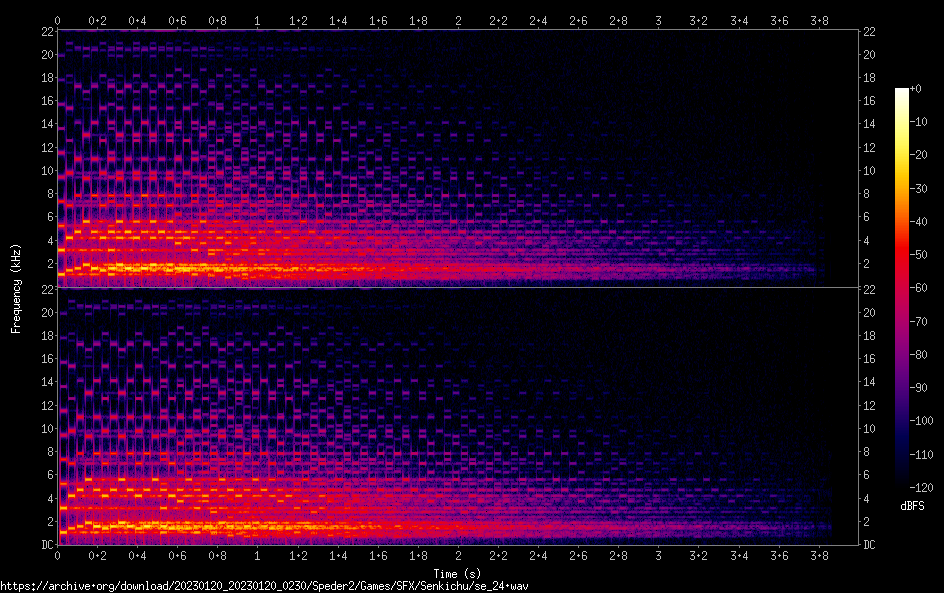This screenshot has height=593, width=944.
Task: Click the 'Time (s)' axis label
Action: point(457,573)
